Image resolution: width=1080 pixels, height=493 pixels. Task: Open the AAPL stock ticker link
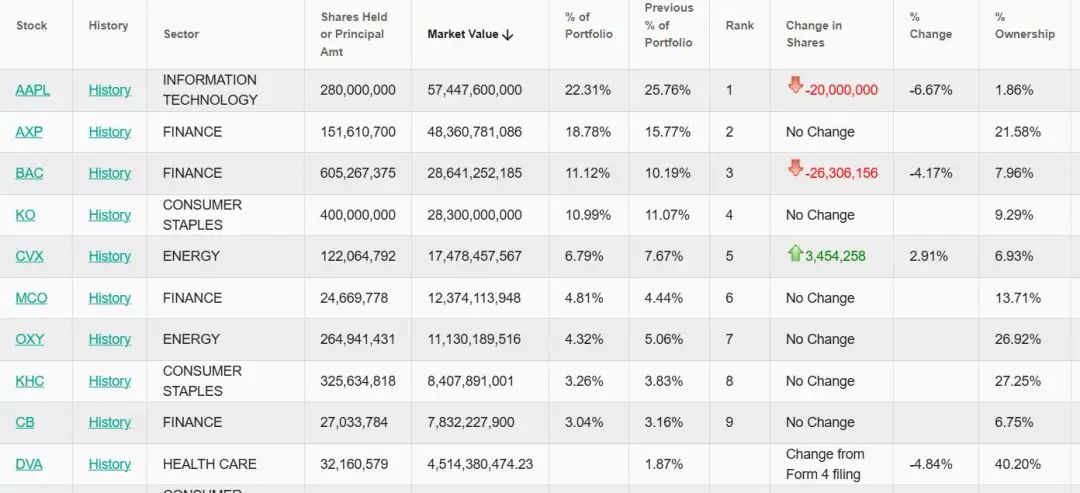32,90
